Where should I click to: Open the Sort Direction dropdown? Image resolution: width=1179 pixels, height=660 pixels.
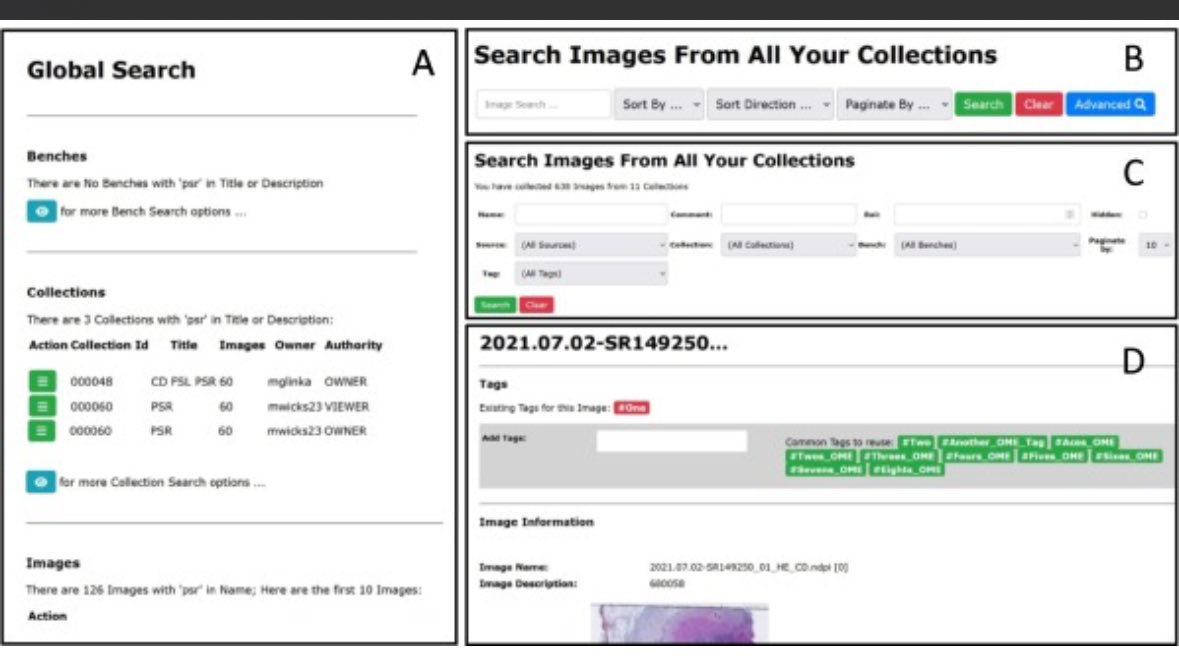[770, 104]
